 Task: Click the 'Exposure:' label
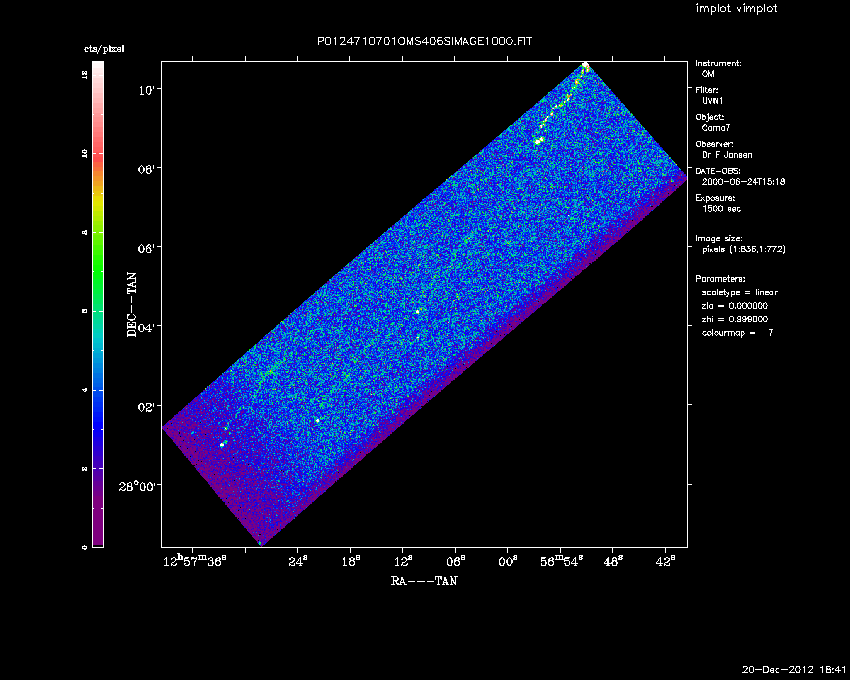click(715, 198)
